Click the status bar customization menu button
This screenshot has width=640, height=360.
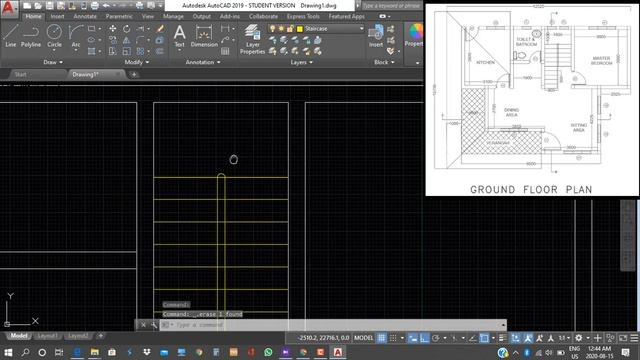click(x=634, y=338)
